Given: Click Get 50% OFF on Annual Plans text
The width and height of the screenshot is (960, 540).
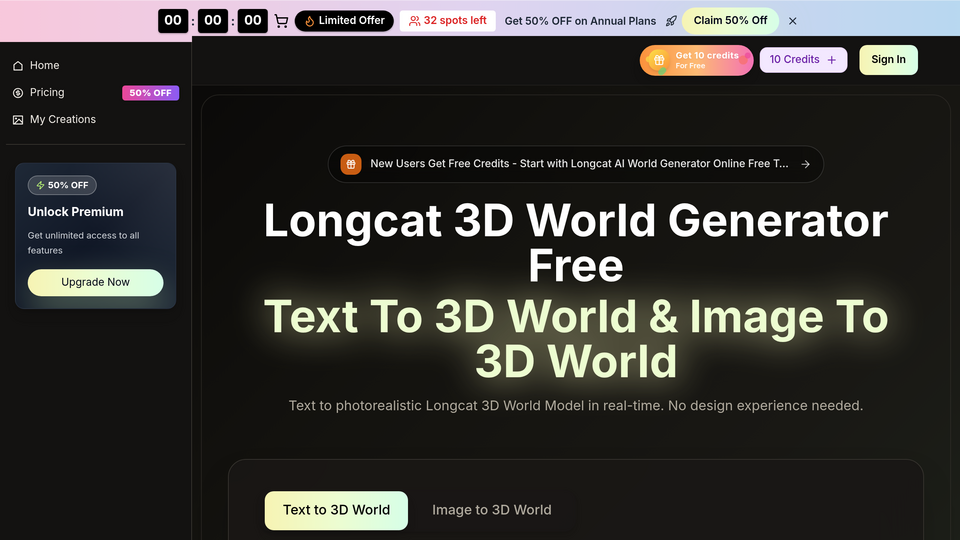Looking at the screenshot, I should [580, 21].
